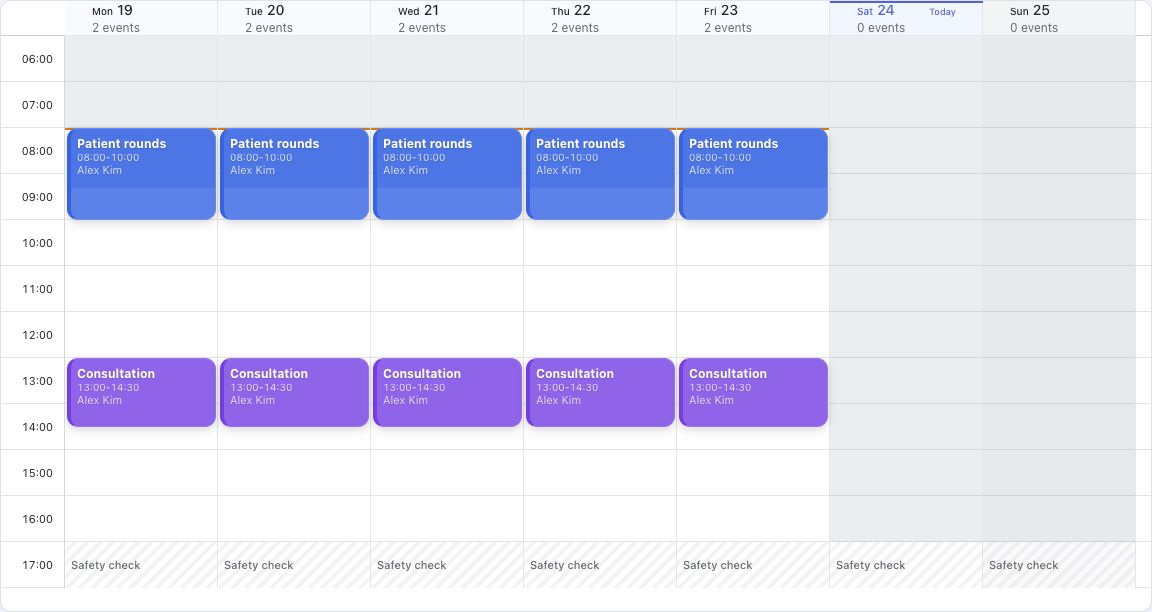1152x612 pixels.
Task: Click Friday's Safety check block
Action: tap(753, 565)
